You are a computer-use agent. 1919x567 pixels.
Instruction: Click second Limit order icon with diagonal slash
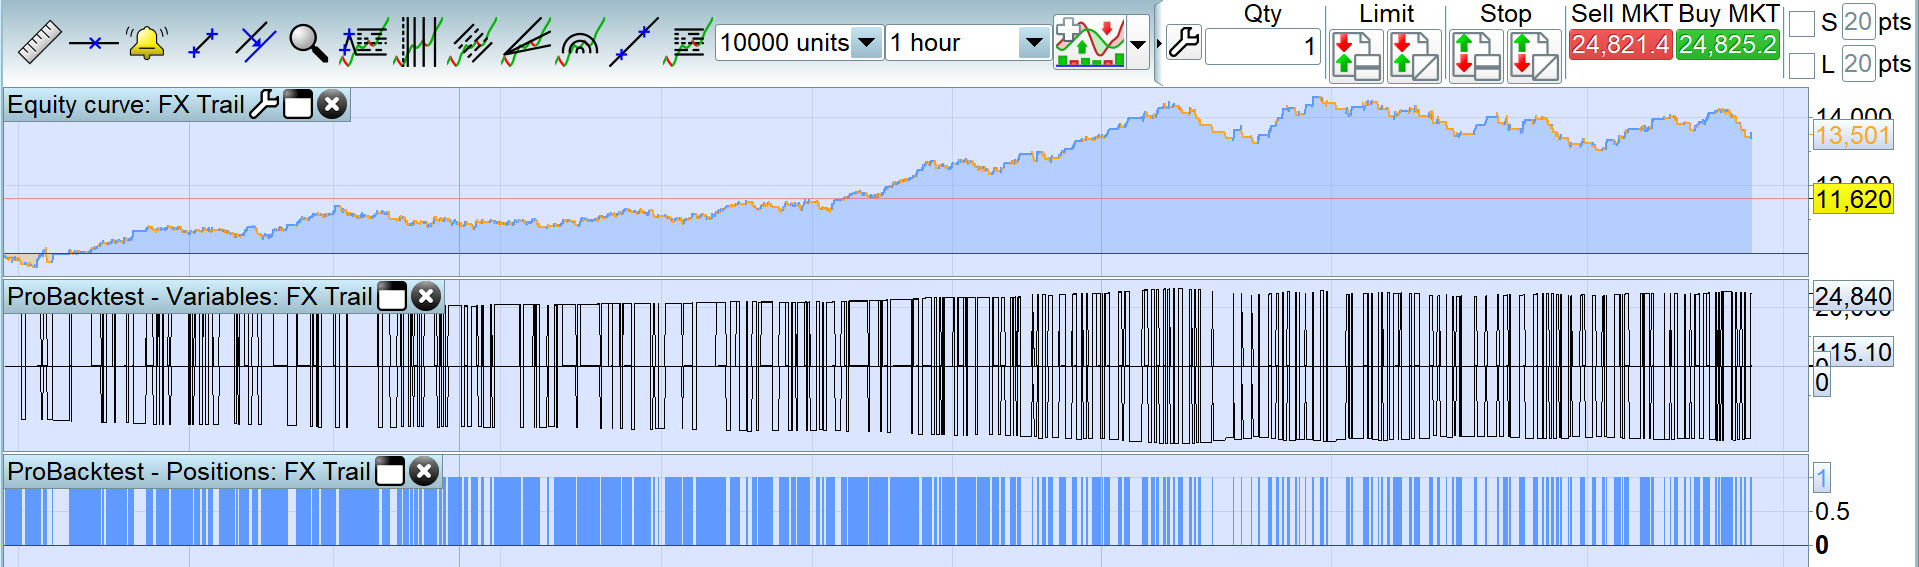tap(1414, 56)
